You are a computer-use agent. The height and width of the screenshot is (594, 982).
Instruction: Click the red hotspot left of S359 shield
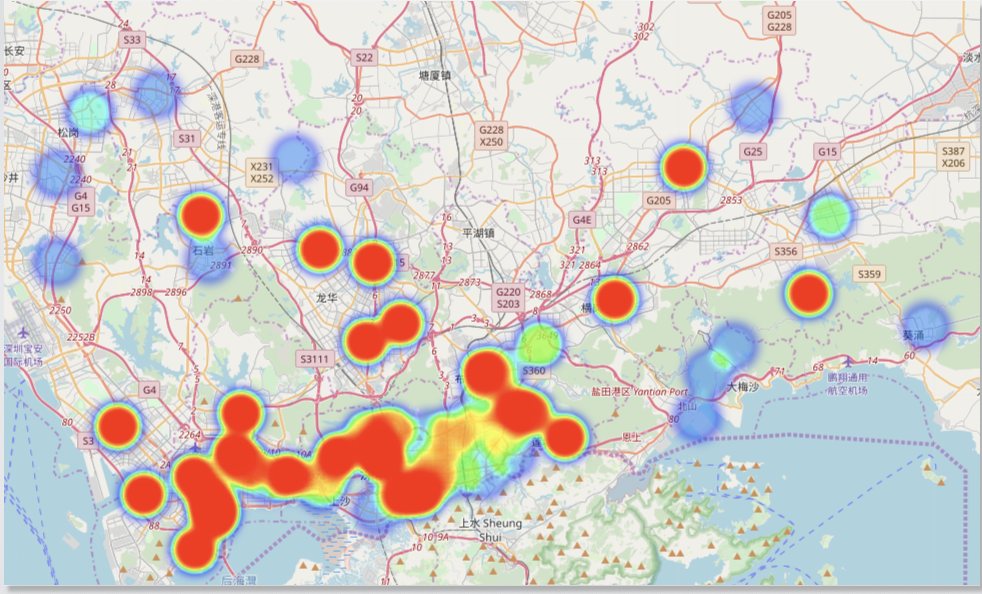(x=809, y=293)
